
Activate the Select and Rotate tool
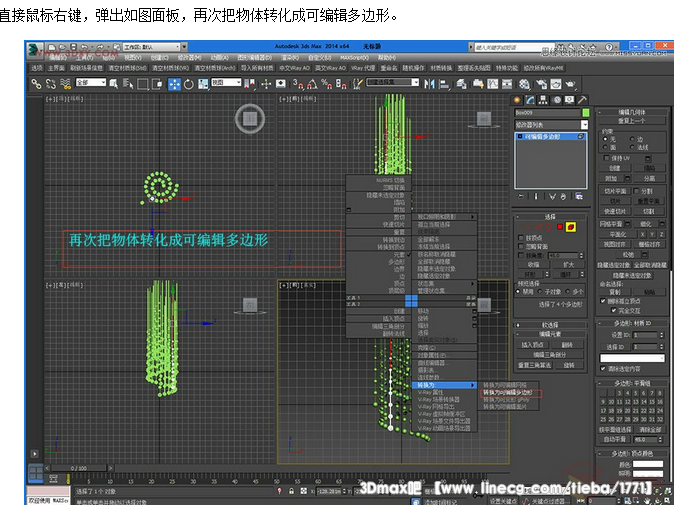point(188,84)
